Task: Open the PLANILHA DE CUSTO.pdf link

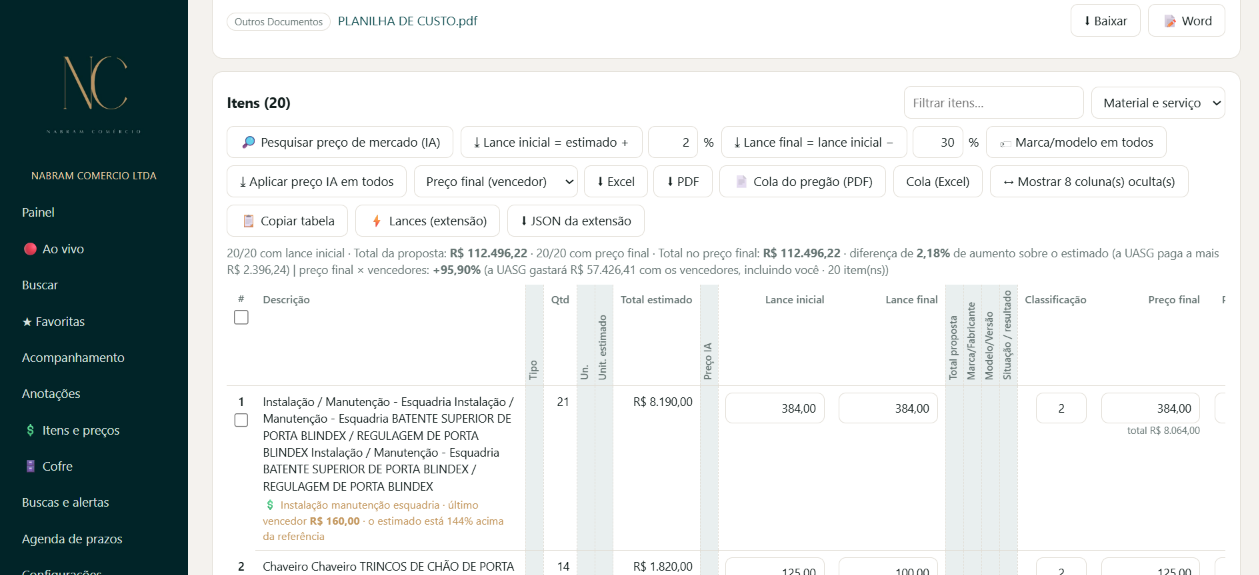Action: pyautogui.click(x=407, y=21)
